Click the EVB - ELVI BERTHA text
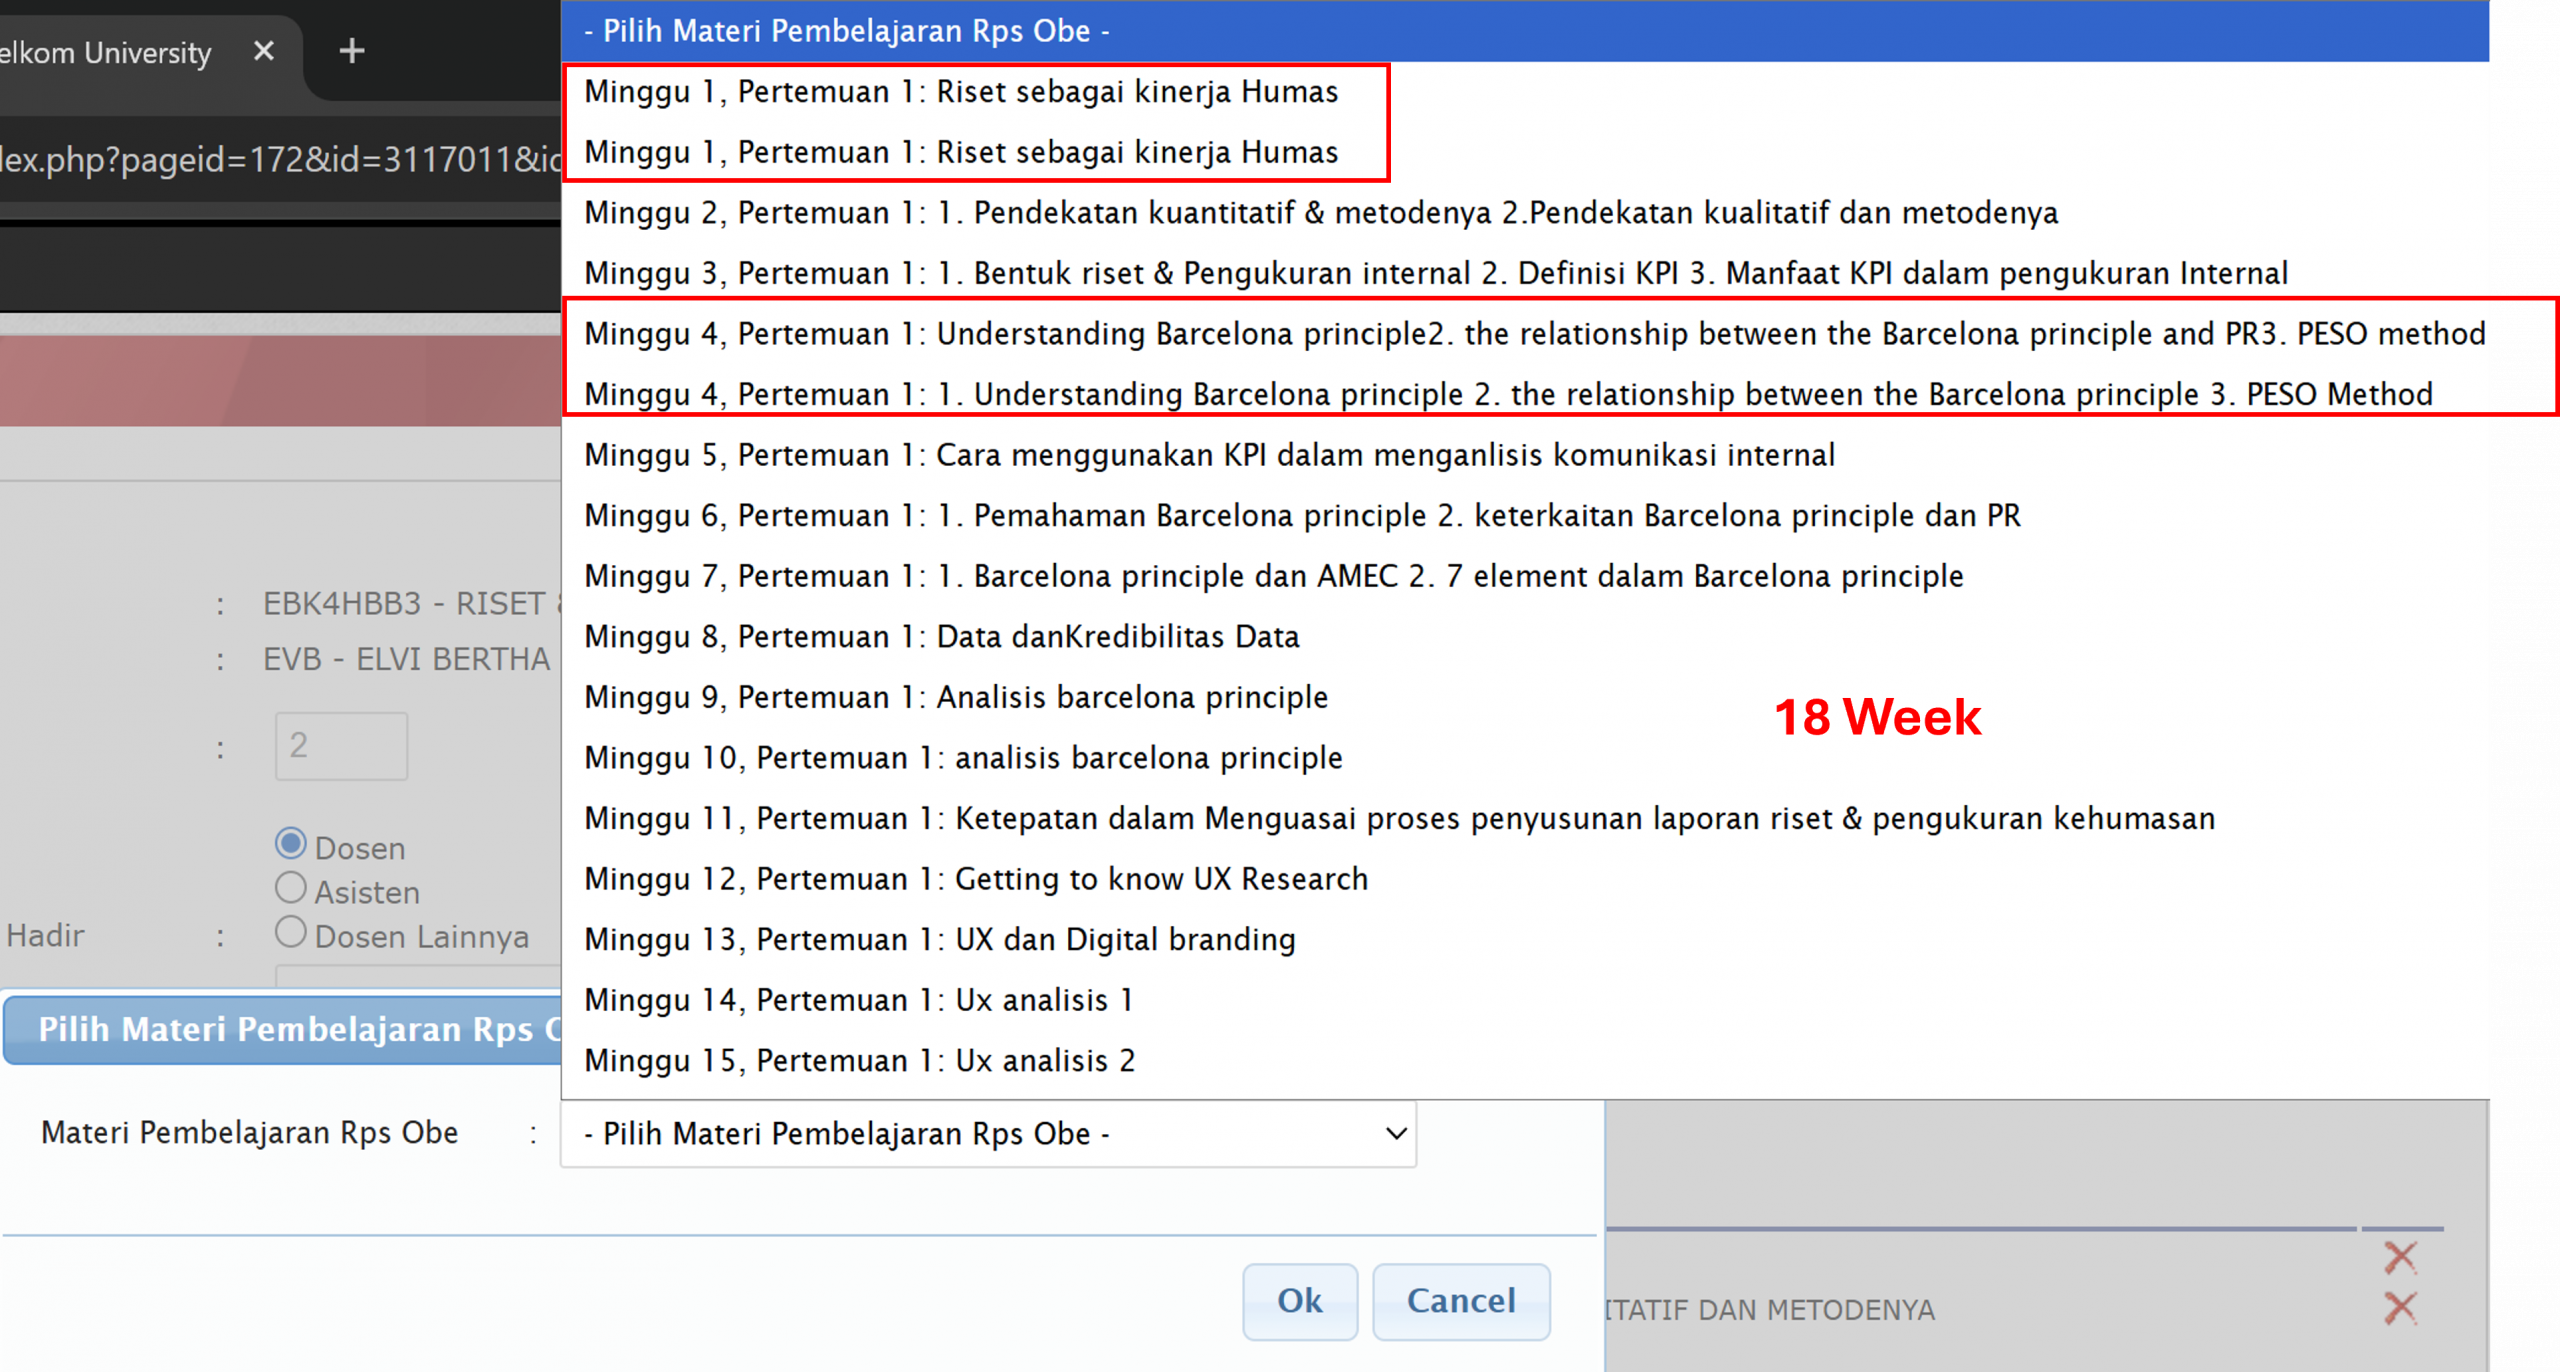Screen dimensions: 2560x1372 [407, 659]
